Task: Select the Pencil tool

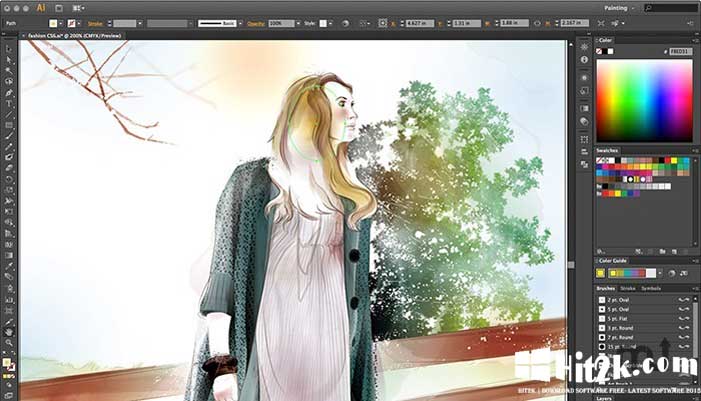Action: [x=8, y=147]
